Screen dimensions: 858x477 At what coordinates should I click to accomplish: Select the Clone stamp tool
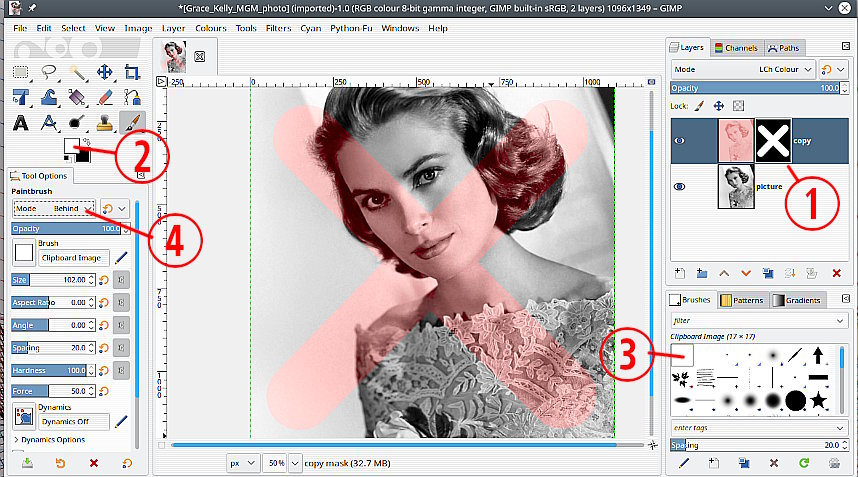tap(104, 123)
